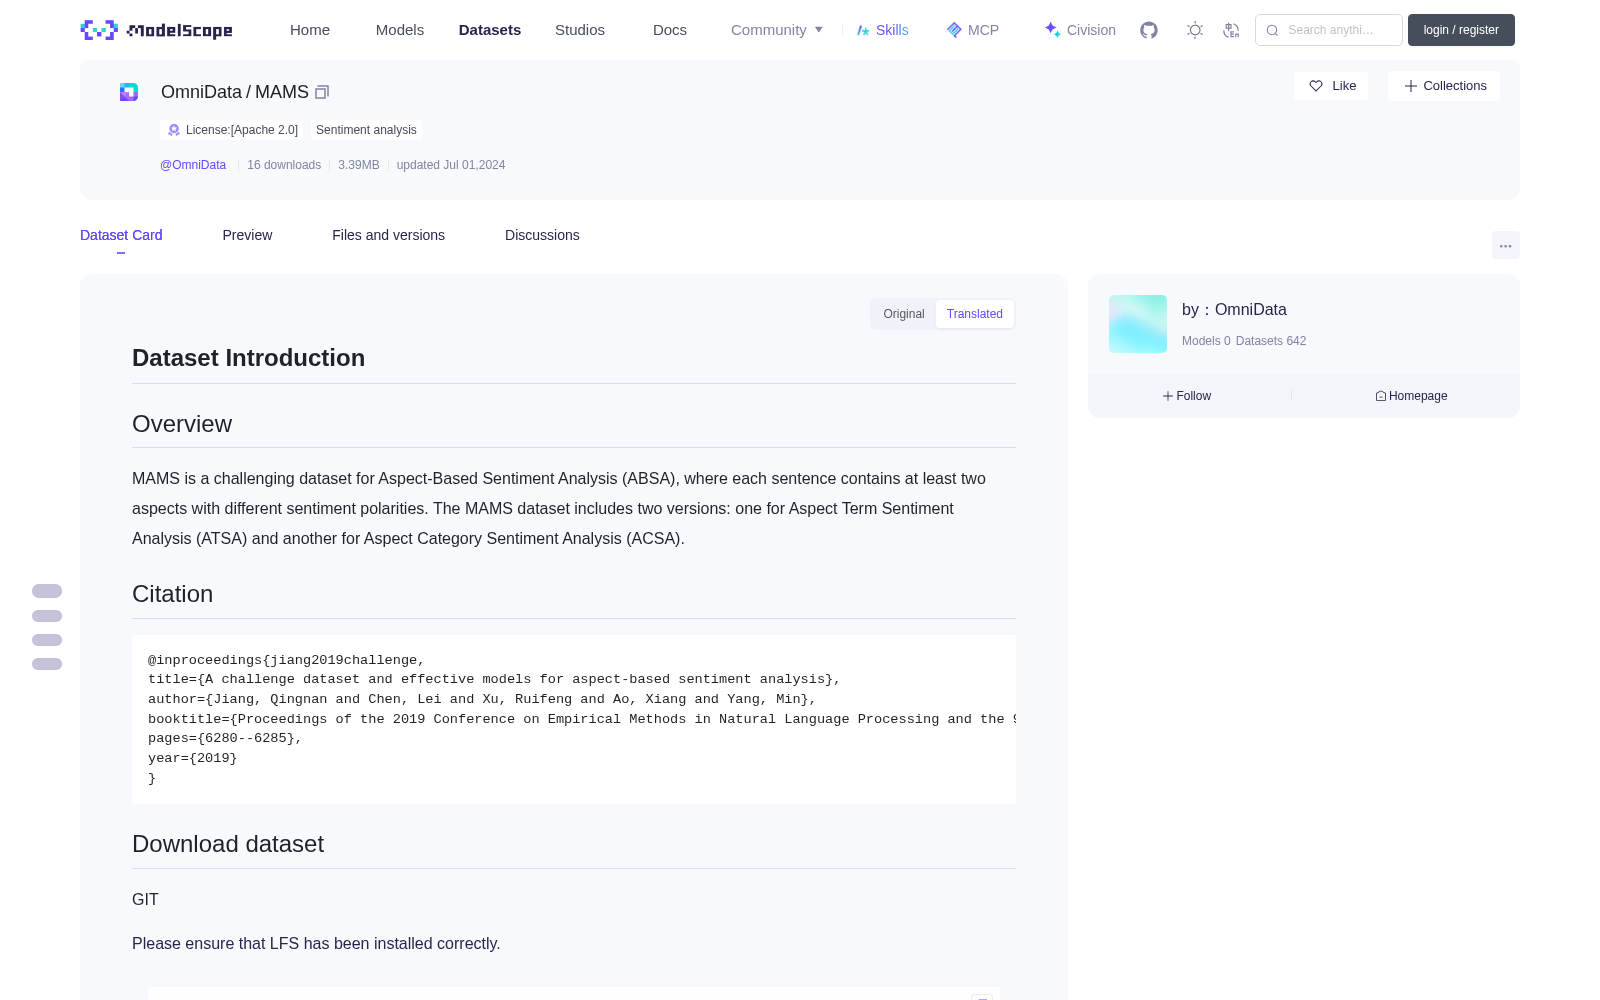The height and width of the screenshot is (1000, 1600).
Task: Click the 'updated Jul 01,2024' text
Action: point(451,165)
